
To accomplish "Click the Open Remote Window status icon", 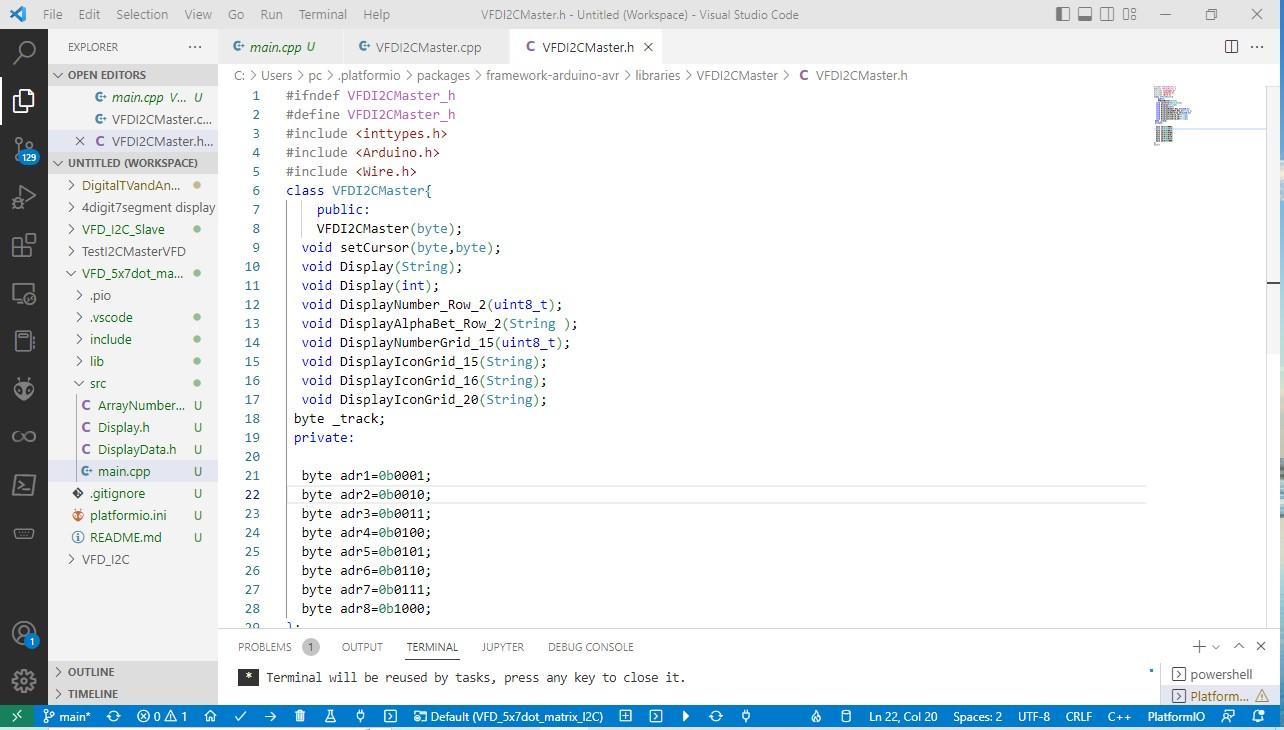I will (16, 716).
